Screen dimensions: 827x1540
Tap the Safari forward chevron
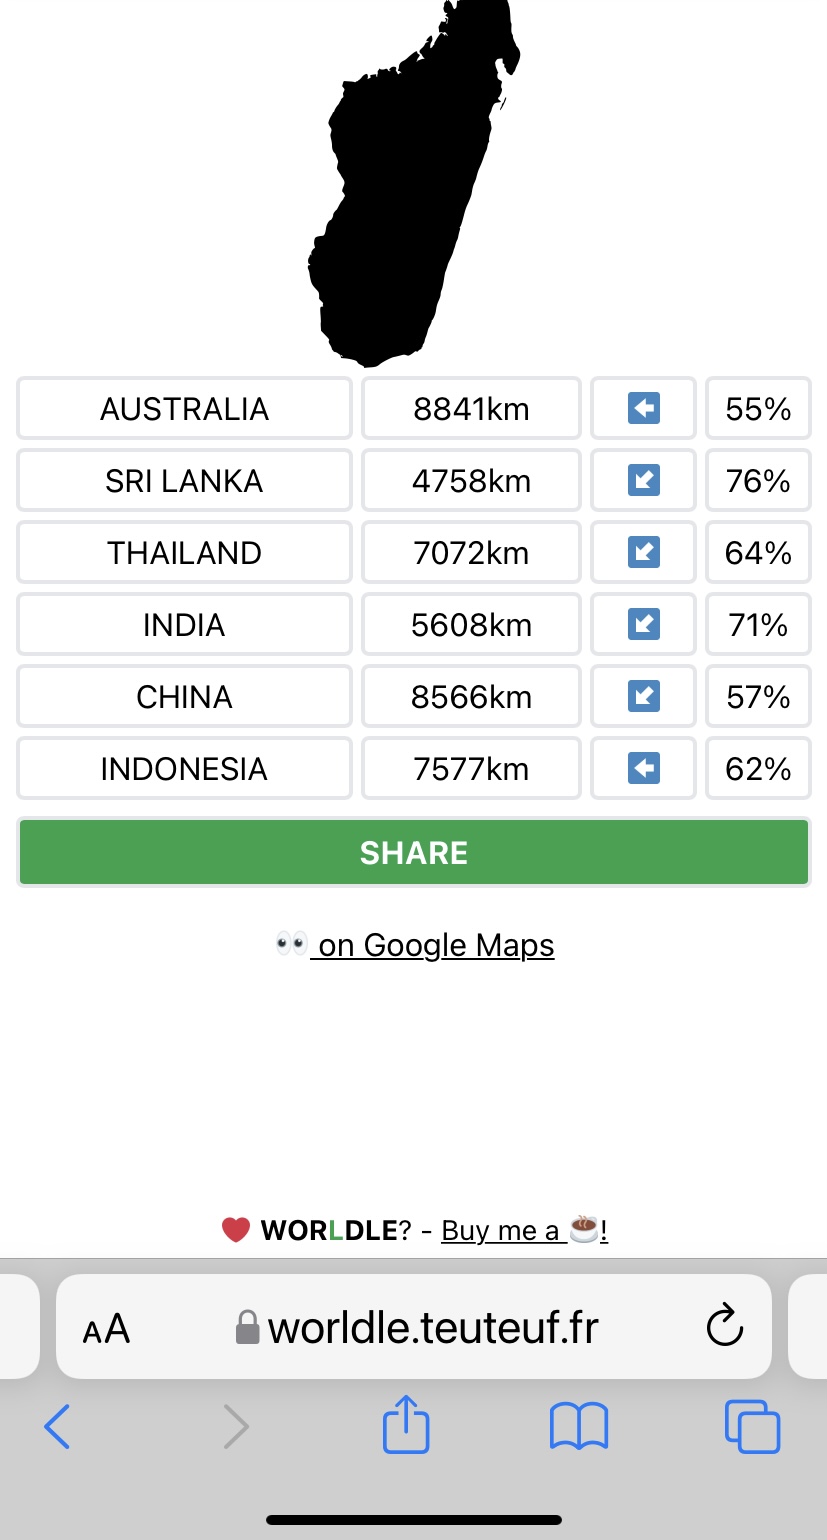pos(235,1425)
